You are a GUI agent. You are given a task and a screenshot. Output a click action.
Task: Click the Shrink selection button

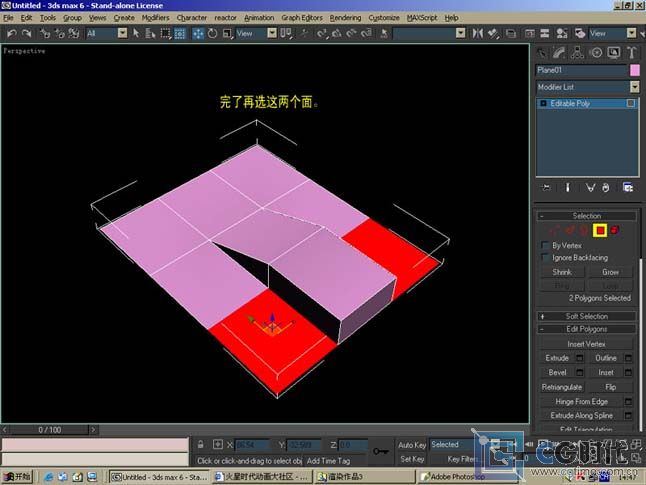562,272
